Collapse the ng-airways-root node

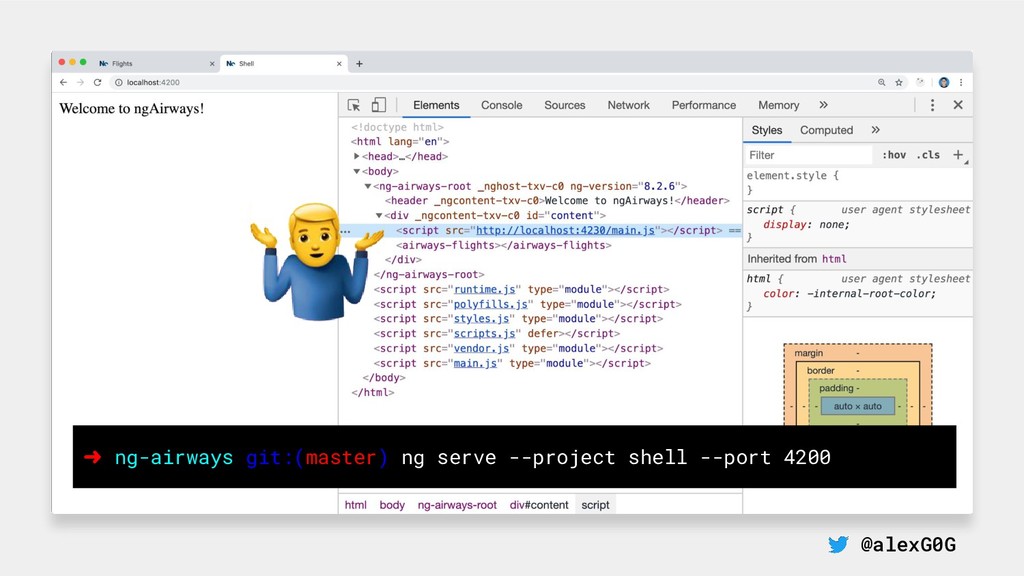pyautogui.click(x=368, y=186)
